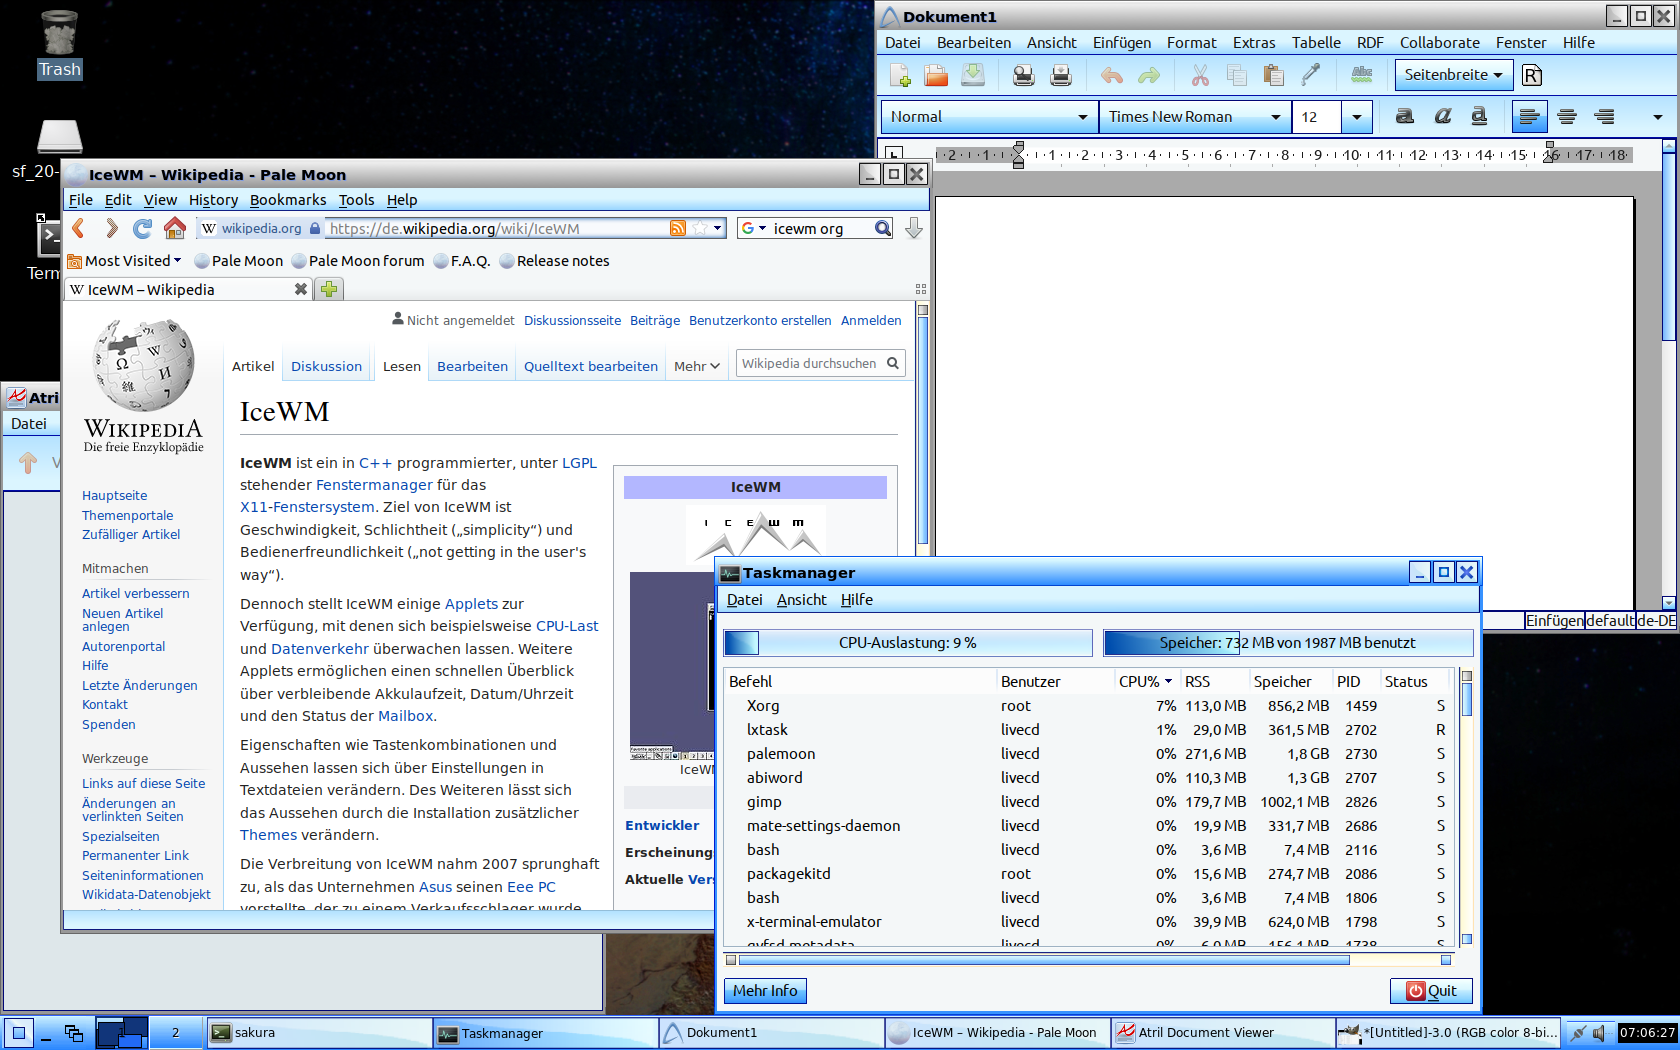
Task: Quit the Taskmanager
Action: point(1431,991)
